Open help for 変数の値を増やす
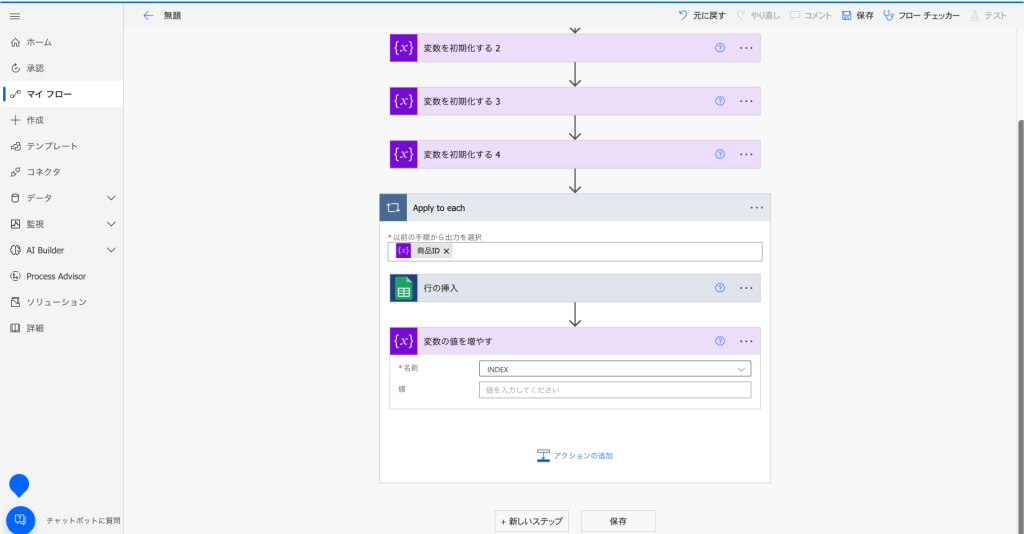The width and height of the screenshot is (1024, 534). pyautogui.click(x=720, y=341)
